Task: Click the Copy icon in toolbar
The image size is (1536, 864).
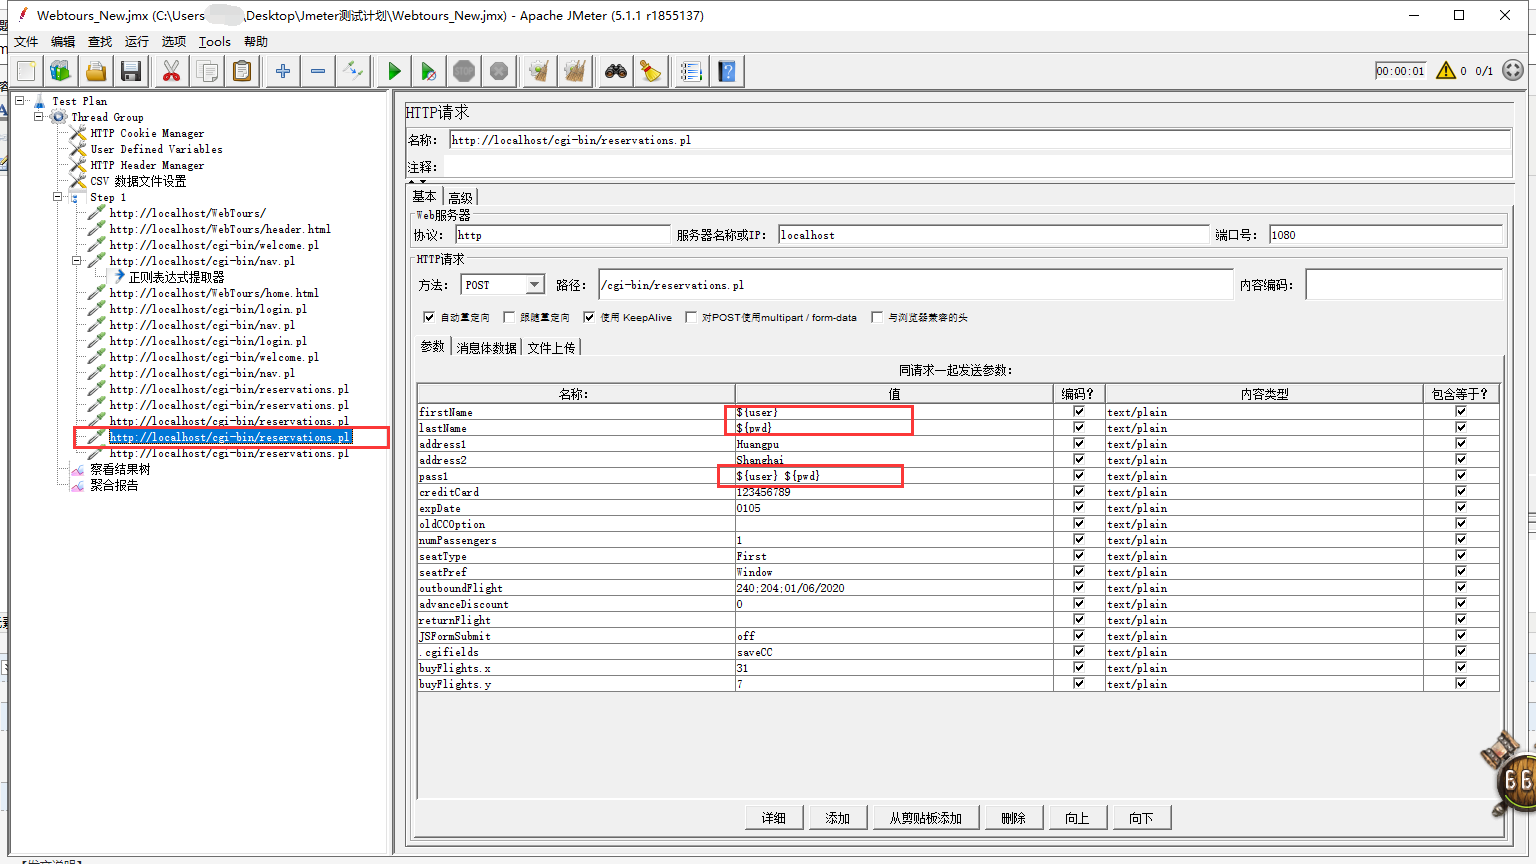Action: [207, 71]
